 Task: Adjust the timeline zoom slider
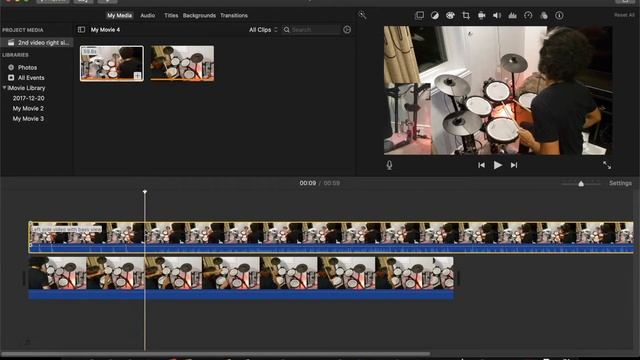coord(581,184)
